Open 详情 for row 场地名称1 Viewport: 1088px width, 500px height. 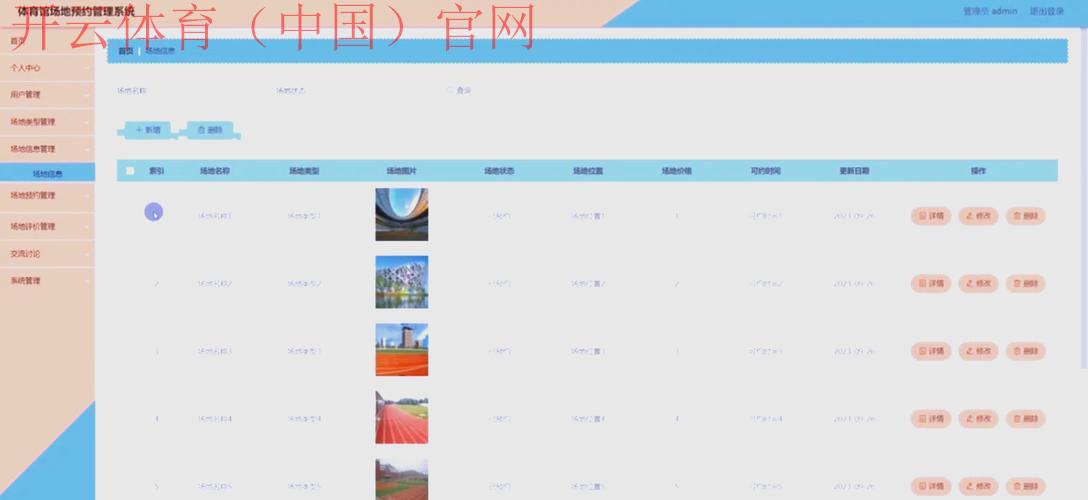coord(930,216)
